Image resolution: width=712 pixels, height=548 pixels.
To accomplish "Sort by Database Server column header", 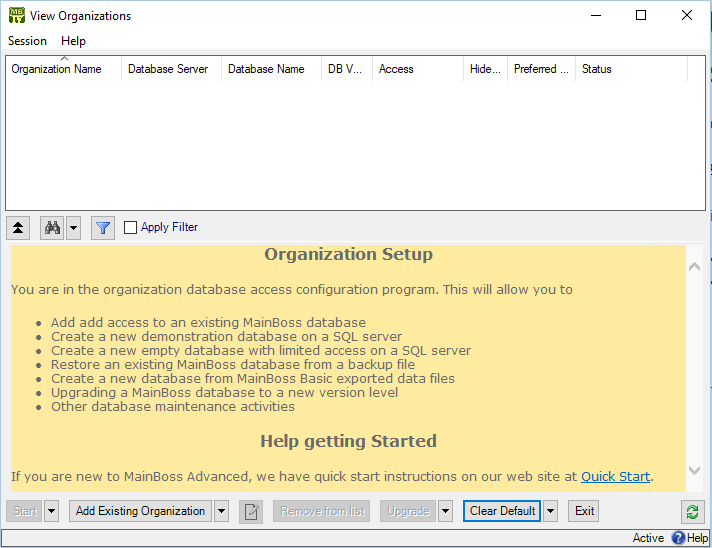I will 172,69.
